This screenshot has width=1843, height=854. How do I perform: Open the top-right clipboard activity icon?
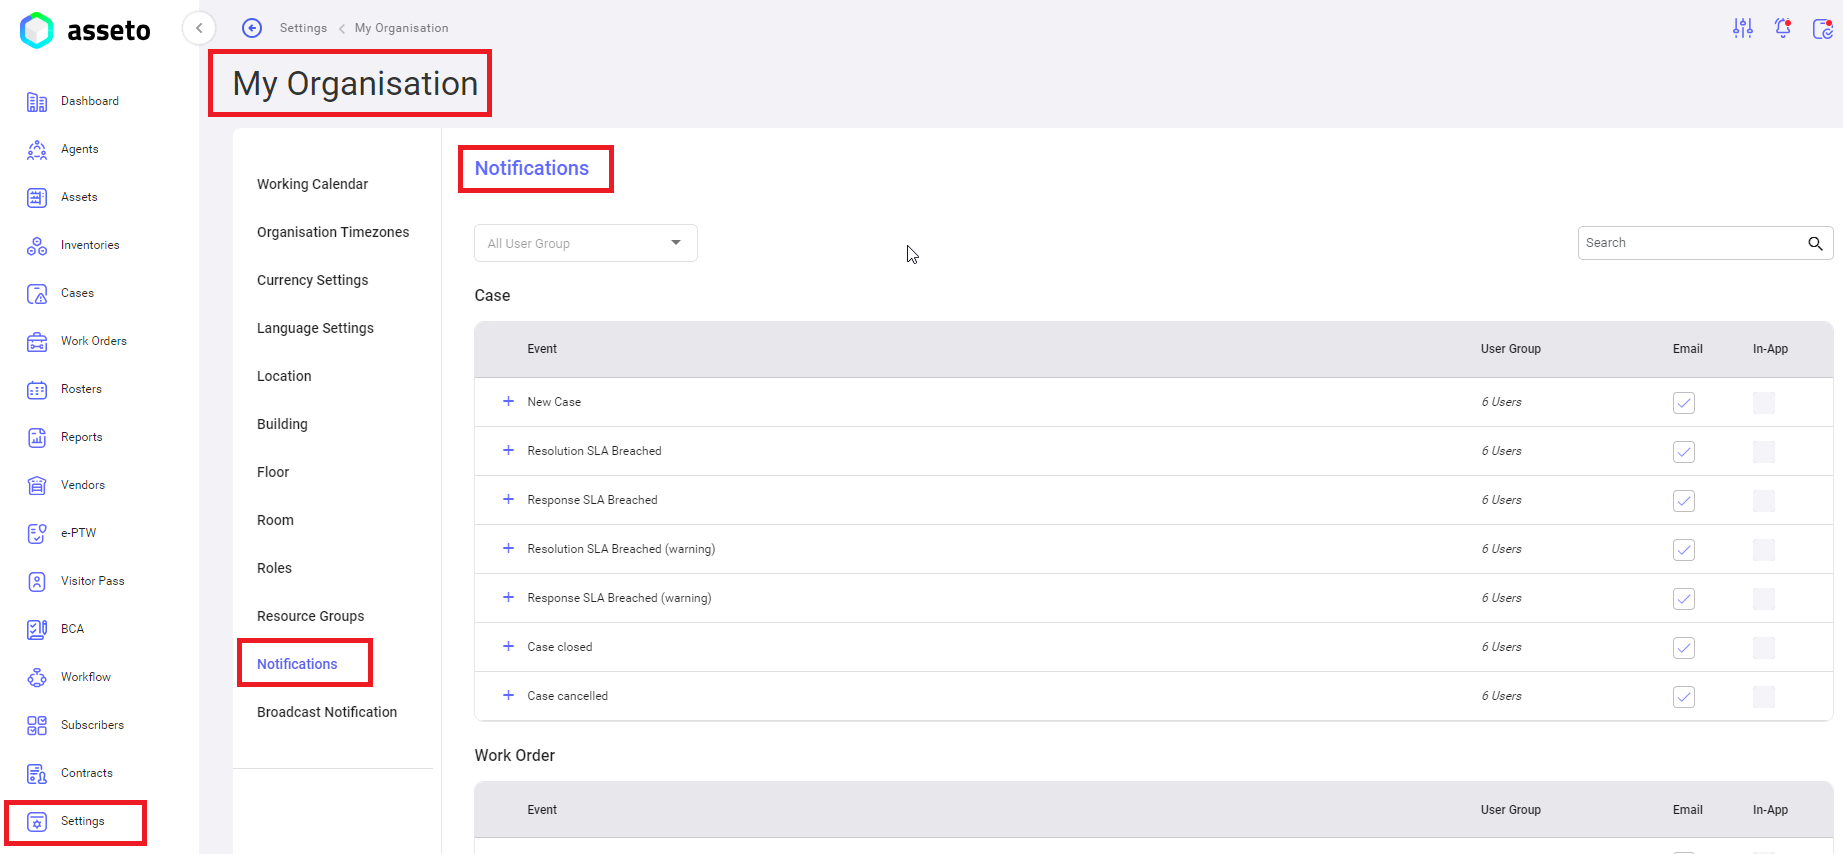pyautogui.click(x=1823, y=28)
